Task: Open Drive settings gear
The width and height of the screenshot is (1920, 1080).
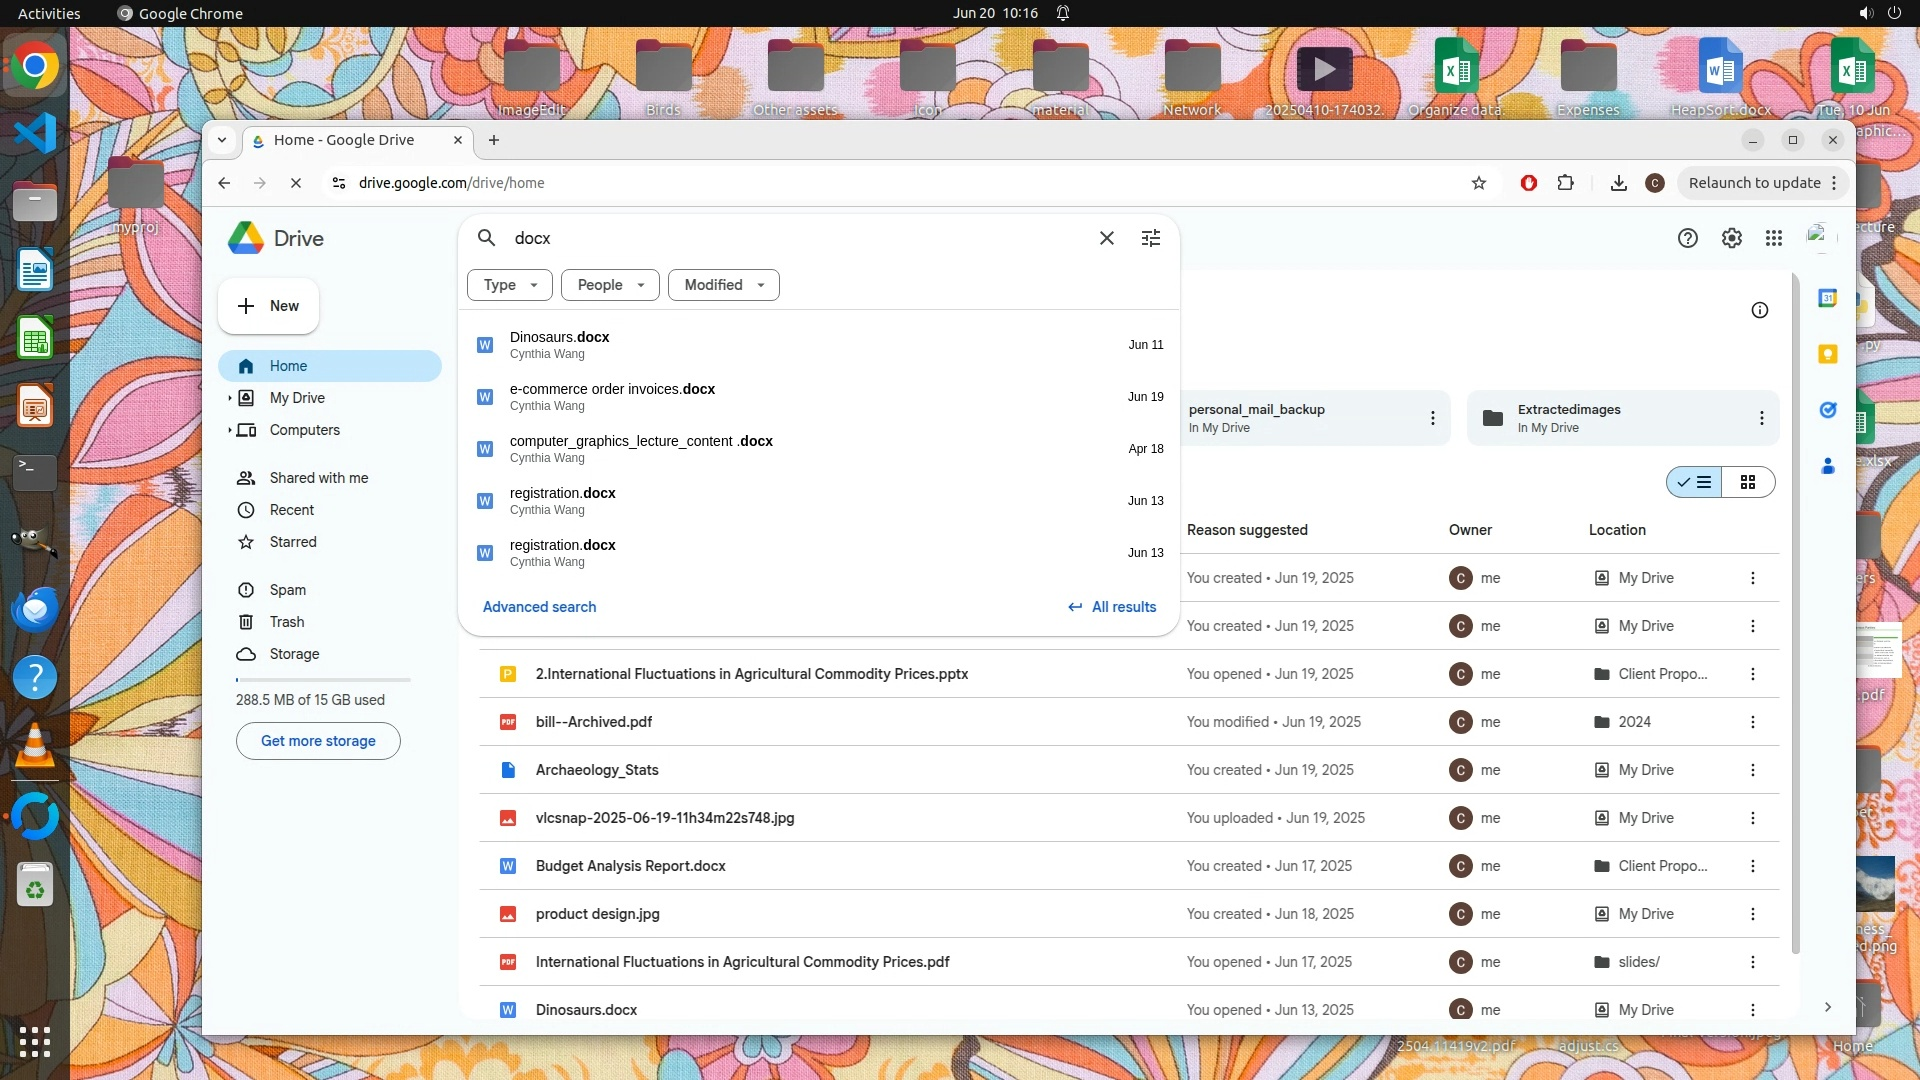Action: (x=1731, y=238)
